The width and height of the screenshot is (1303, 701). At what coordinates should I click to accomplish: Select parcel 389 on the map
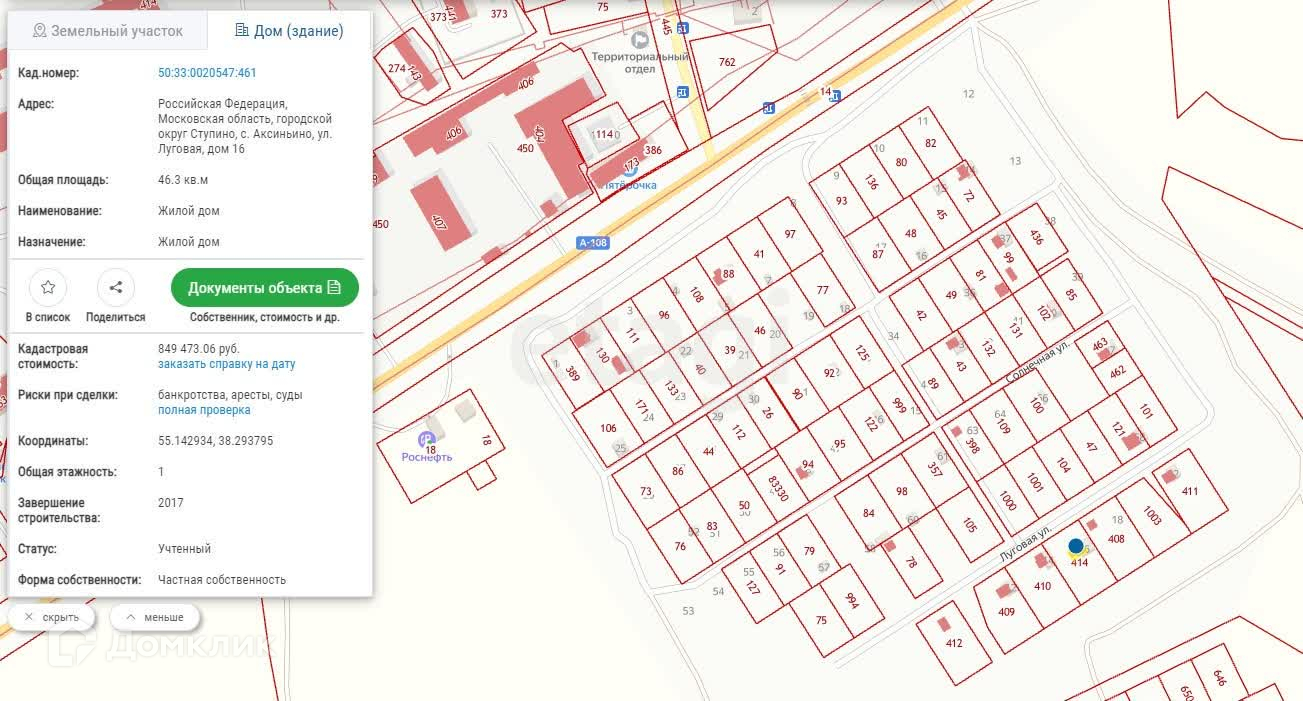point(572,374)
